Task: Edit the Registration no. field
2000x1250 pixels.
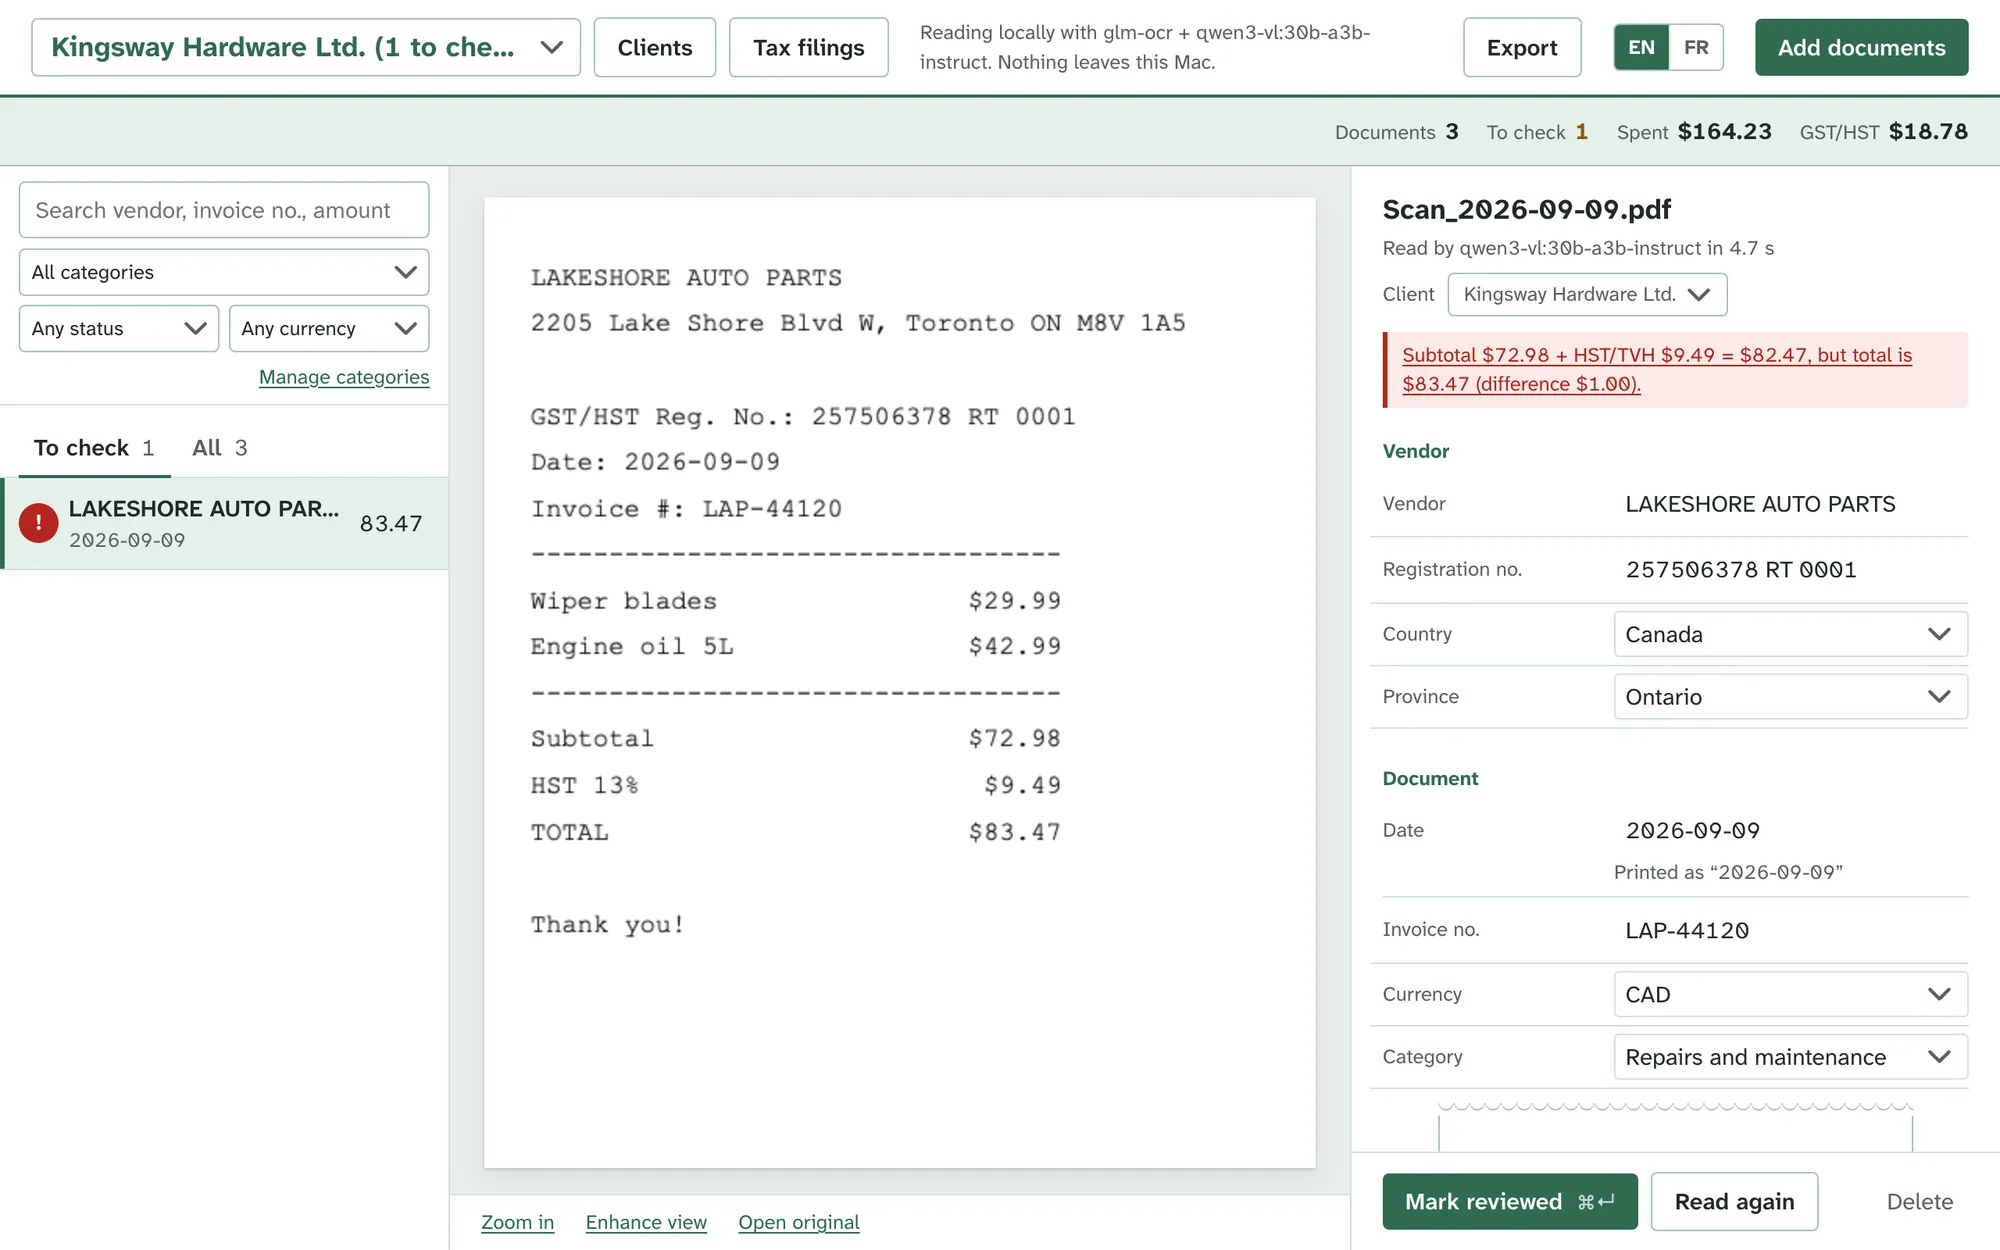Action: [x=1790, y=569]
